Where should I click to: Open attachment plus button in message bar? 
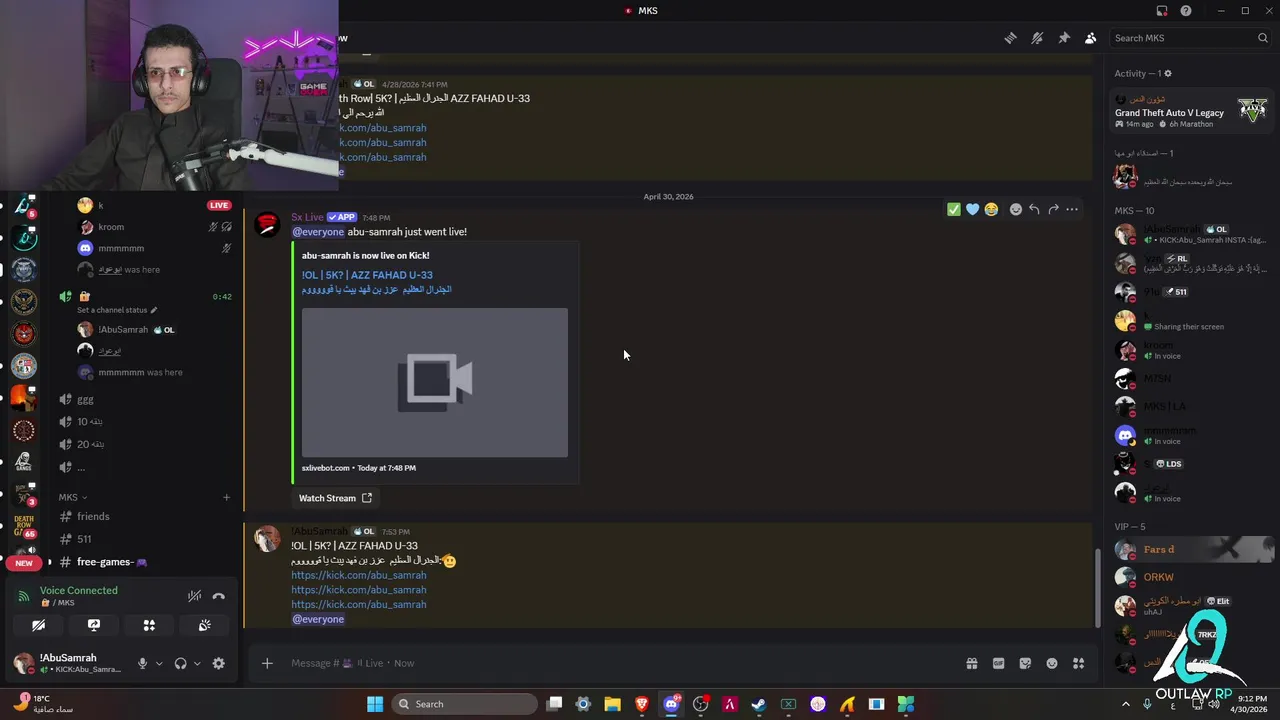coord(267,663)
